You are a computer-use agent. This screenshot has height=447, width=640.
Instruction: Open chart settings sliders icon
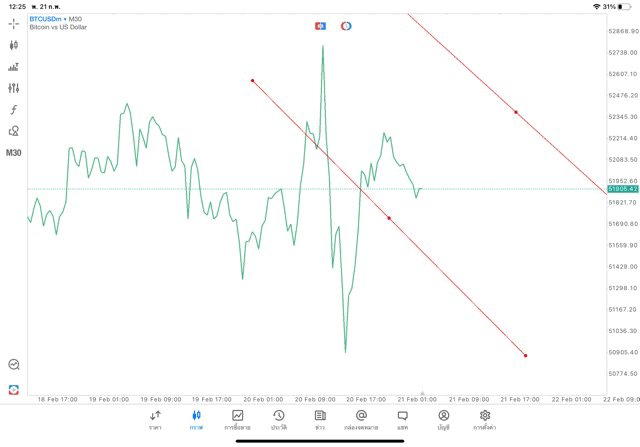(14, 88)
